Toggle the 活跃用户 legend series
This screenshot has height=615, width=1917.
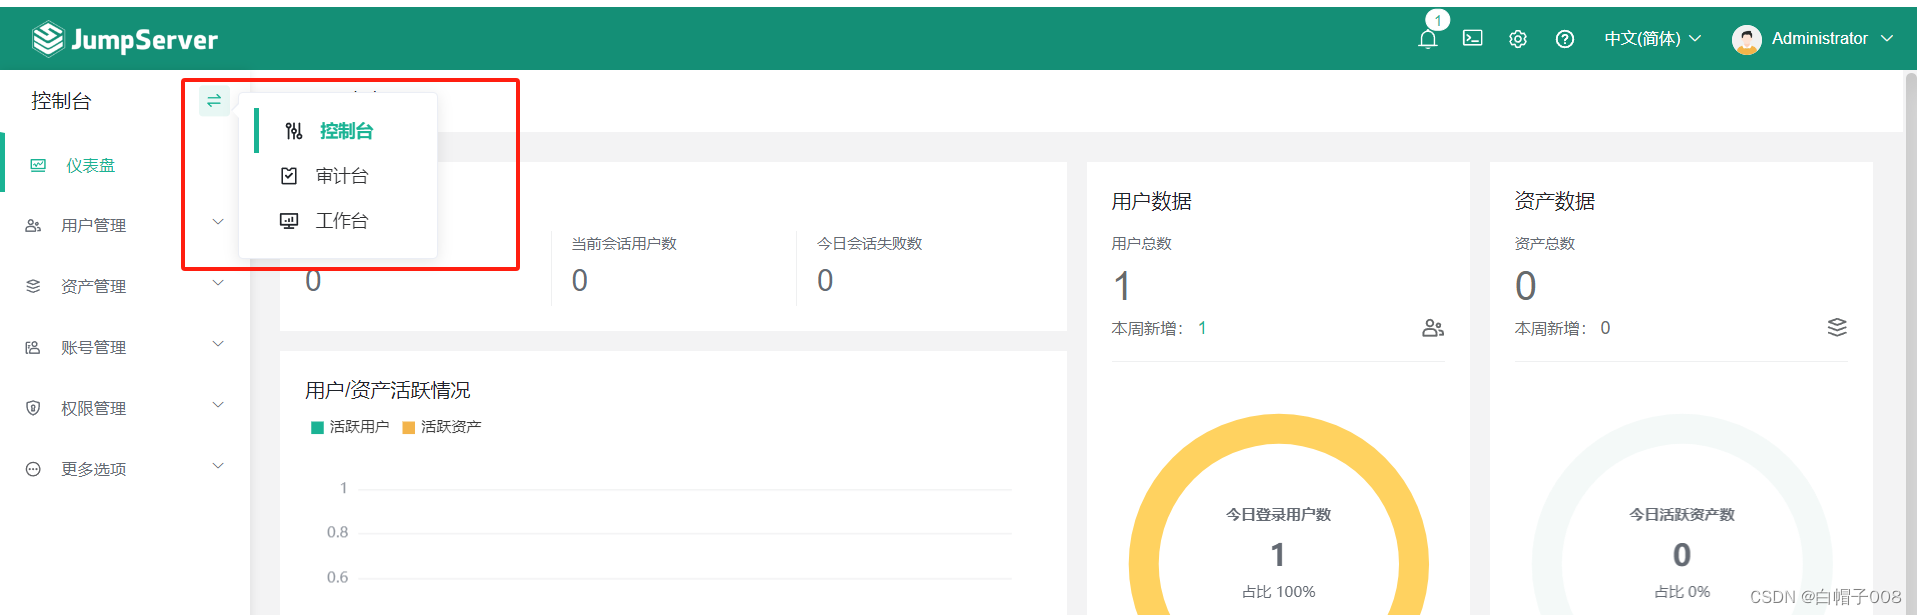[350, 427]
